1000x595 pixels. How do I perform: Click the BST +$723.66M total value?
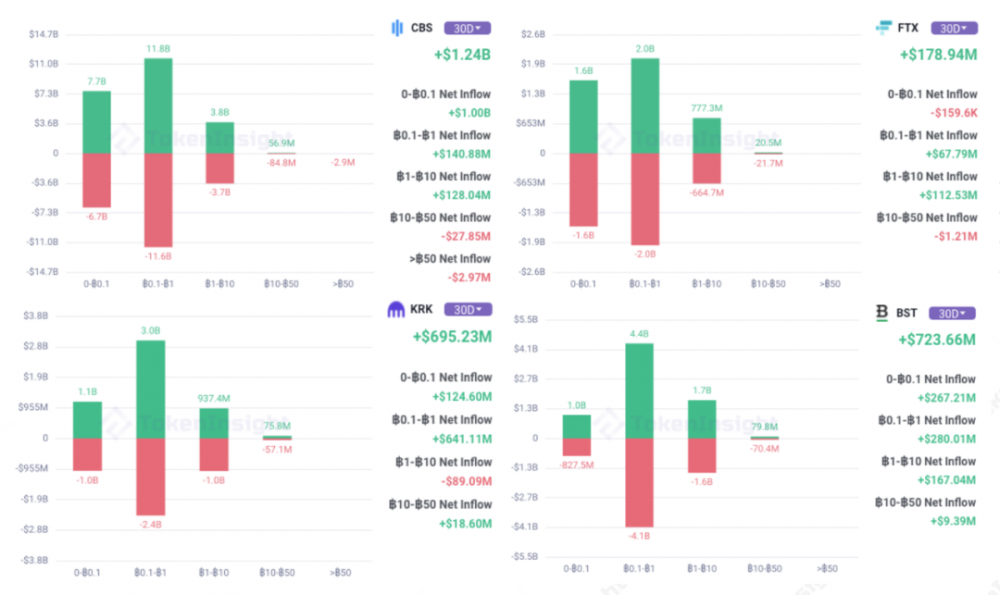(938, 340)
